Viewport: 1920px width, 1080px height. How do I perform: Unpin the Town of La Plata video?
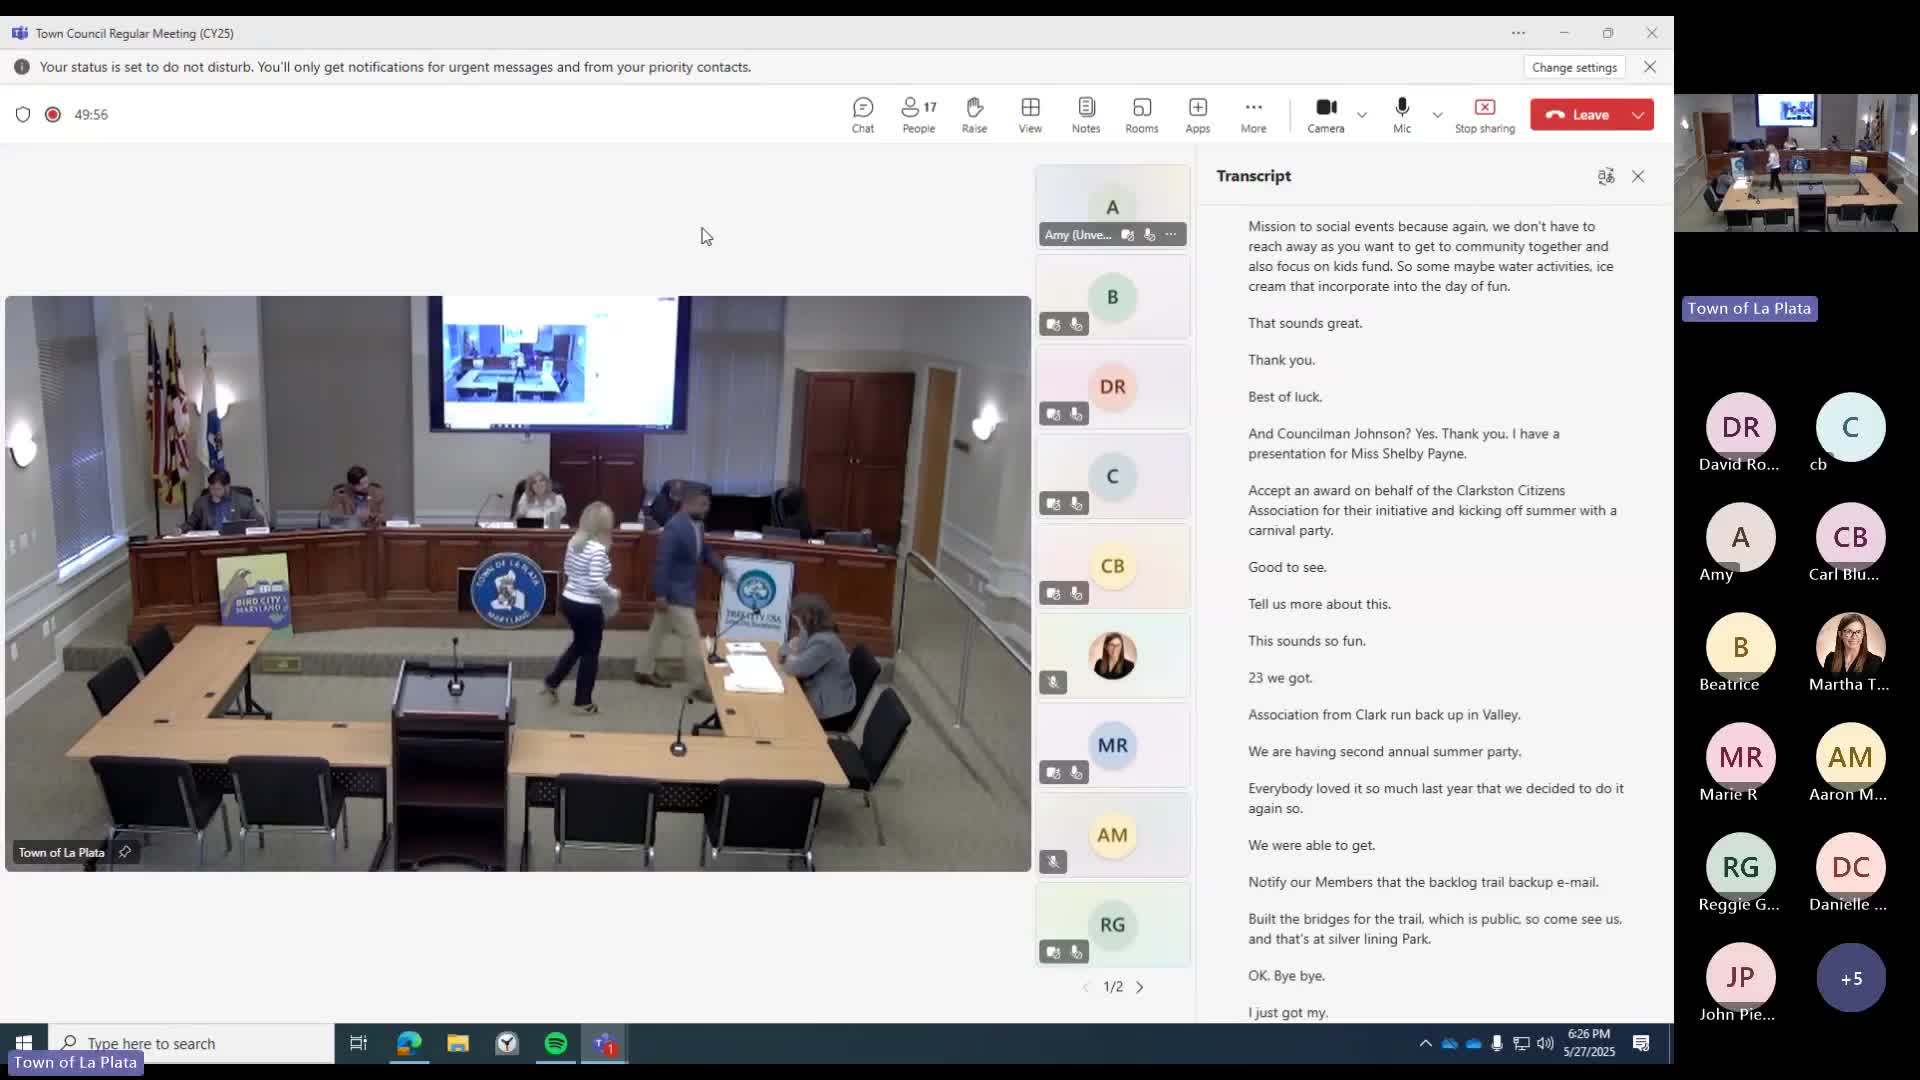point(125,852)
